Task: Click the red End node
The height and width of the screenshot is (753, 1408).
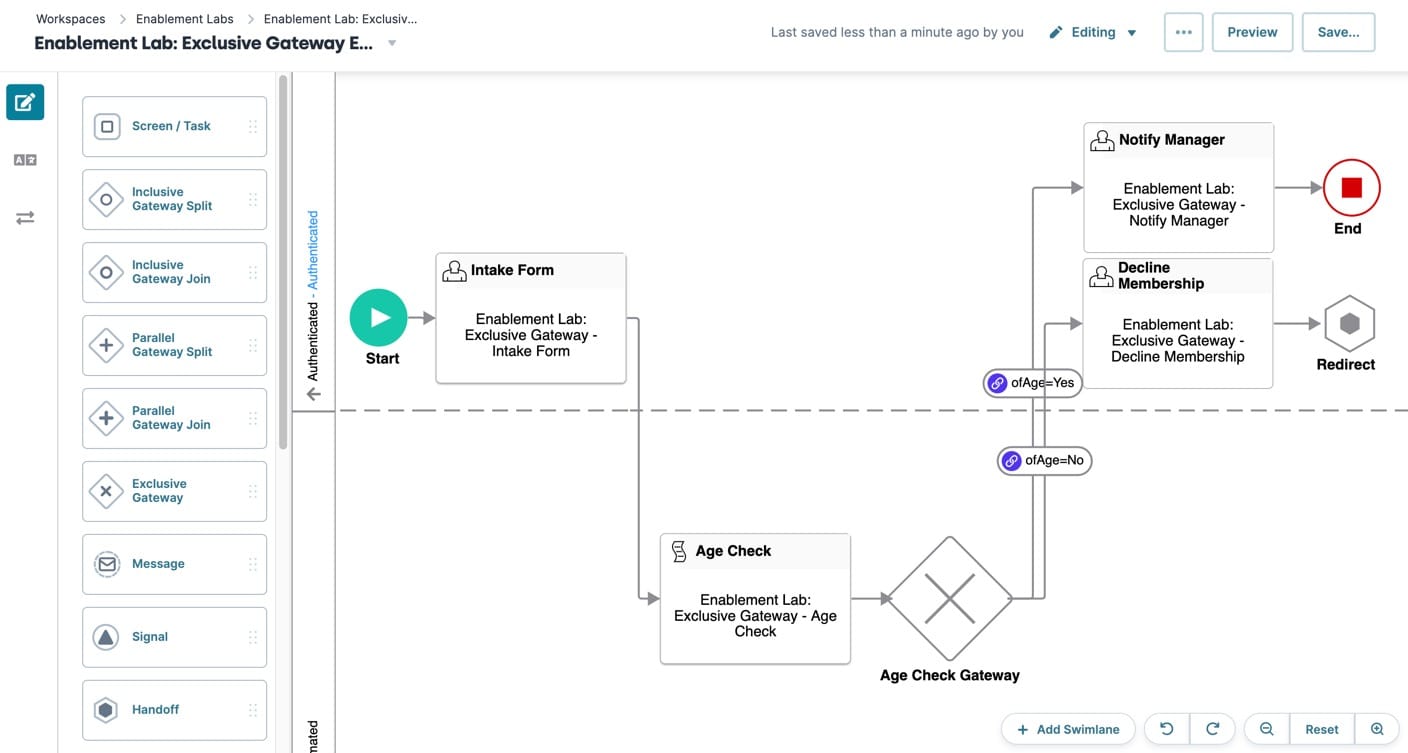Action: click(1352, 188)
